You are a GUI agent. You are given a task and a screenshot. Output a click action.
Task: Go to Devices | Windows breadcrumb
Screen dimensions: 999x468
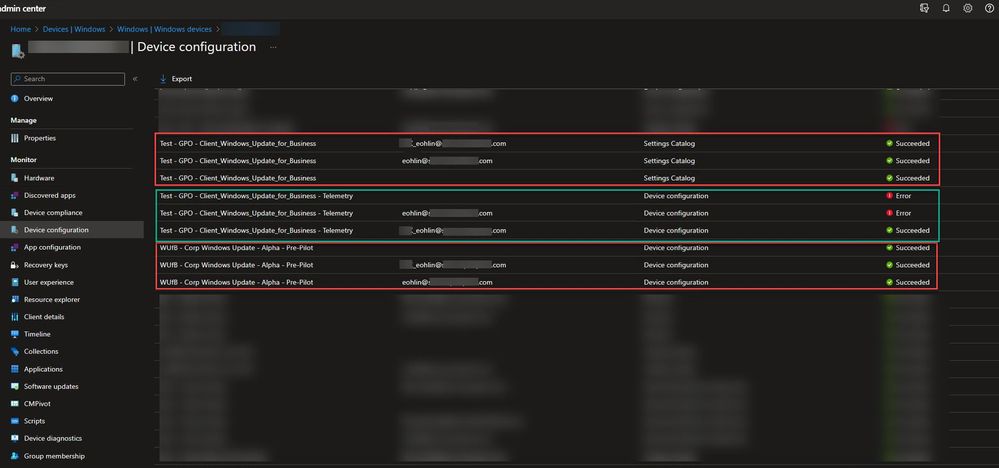click(74, 29)
